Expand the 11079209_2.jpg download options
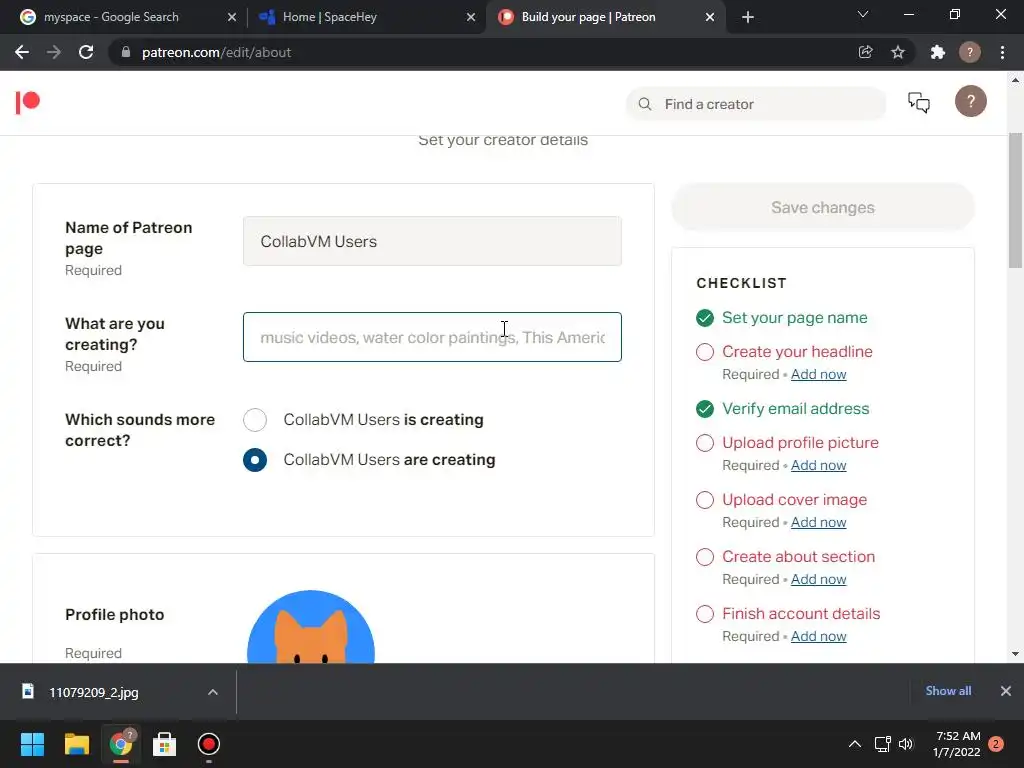The width and height of the screenshot is (1024, 768). point(213,692)
